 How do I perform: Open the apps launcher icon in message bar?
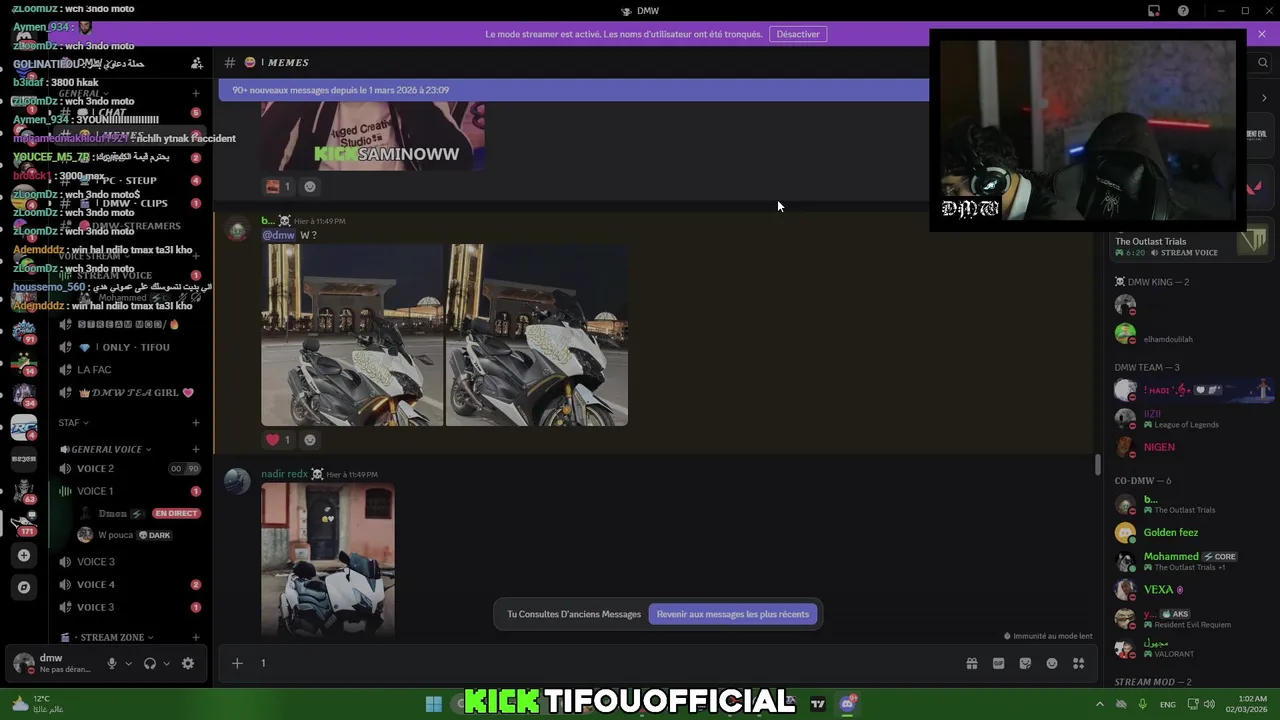[1079, 663]
